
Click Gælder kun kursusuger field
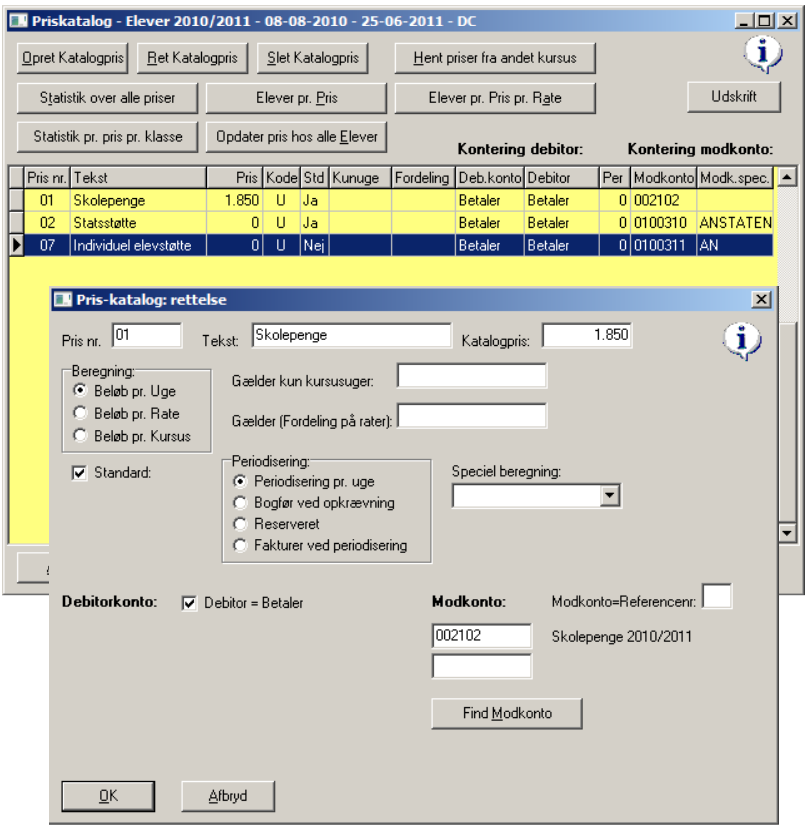pyautogui.click(x=472, y=376)
